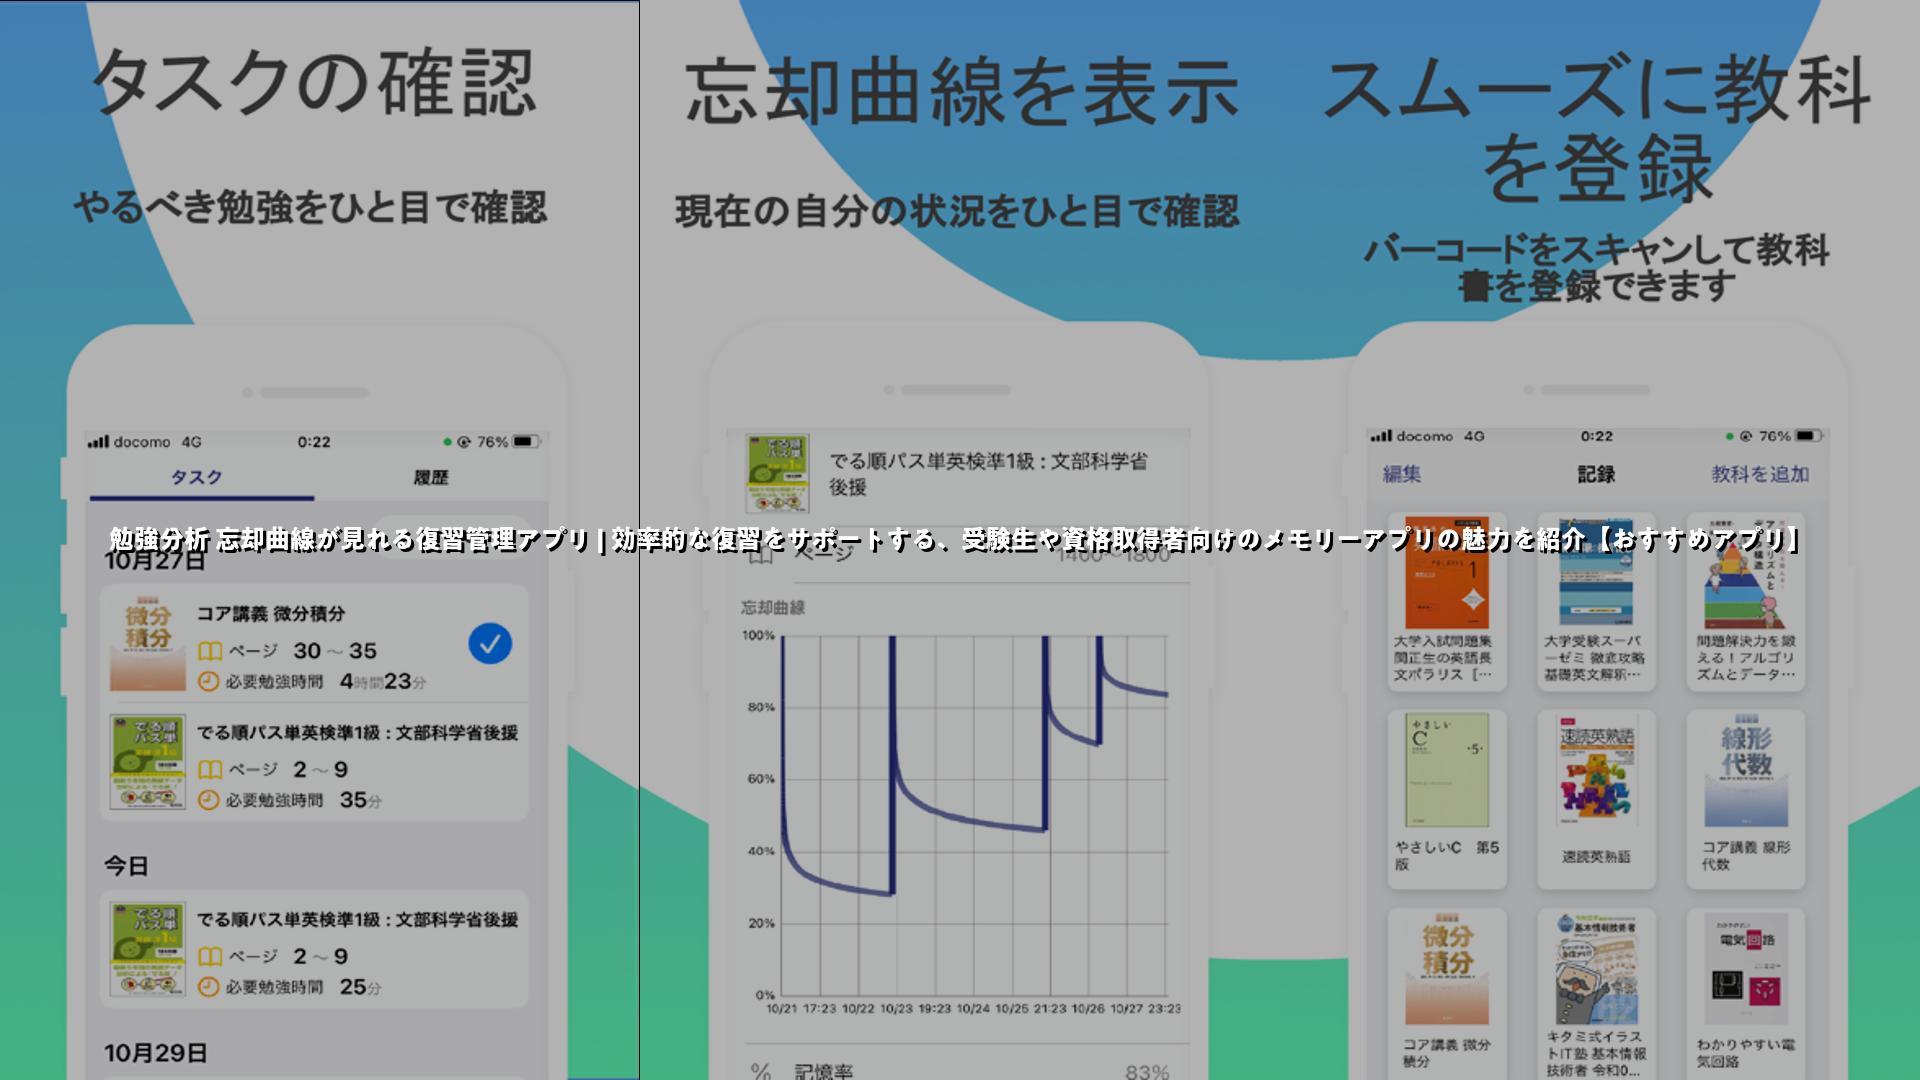1920x1080 pixels.
Task: Open the コア講義 微分積分 book cover under 10月27日
Action: (148, 644)
